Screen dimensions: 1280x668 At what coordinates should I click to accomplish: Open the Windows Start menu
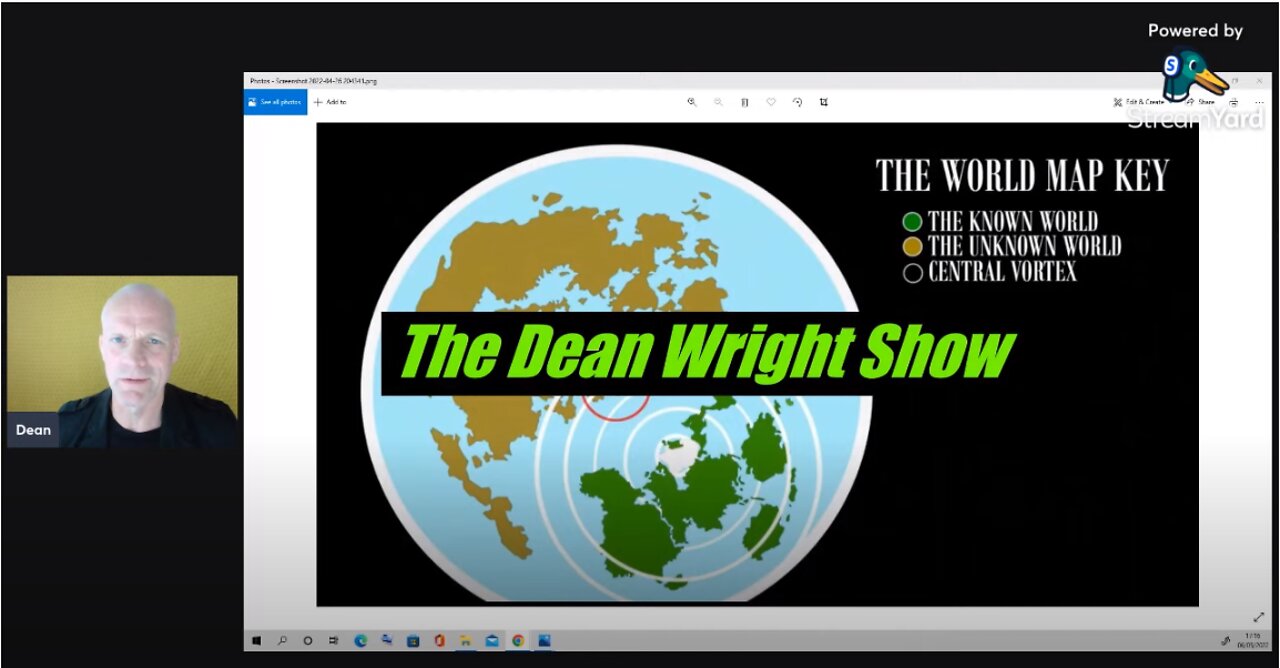[256, 641]
